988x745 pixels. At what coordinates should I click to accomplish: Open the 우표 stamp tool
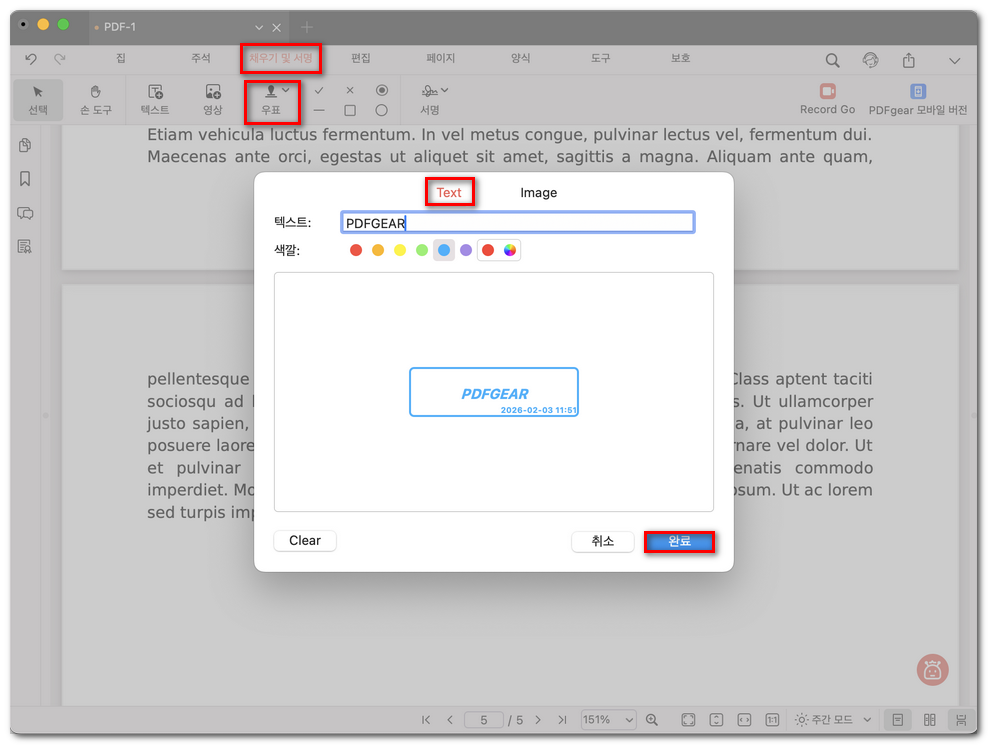(271, 100)
